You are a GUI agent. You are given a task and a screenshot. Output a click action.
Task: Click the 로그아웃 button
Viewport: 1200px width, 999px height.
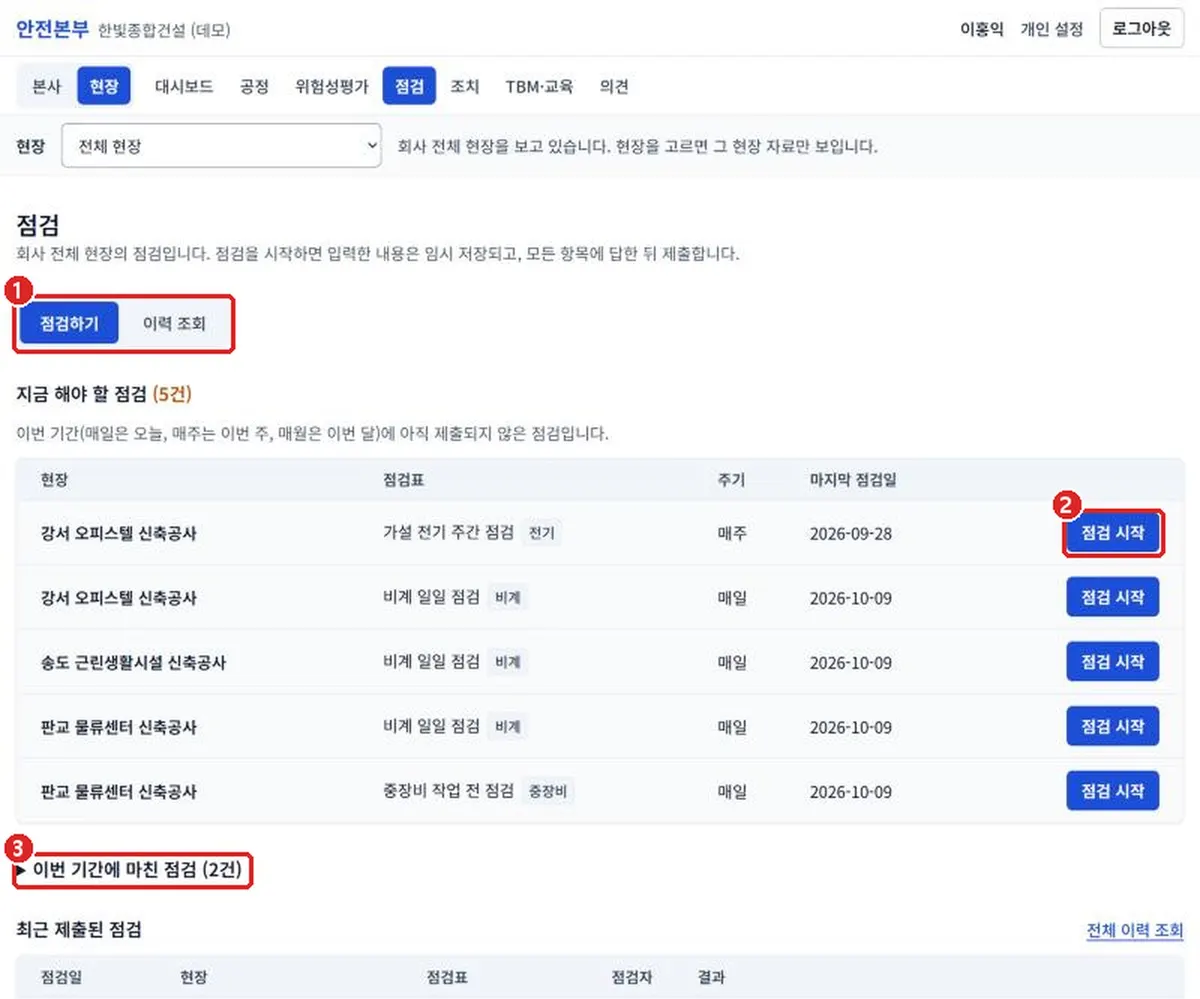coord(1141,29)
